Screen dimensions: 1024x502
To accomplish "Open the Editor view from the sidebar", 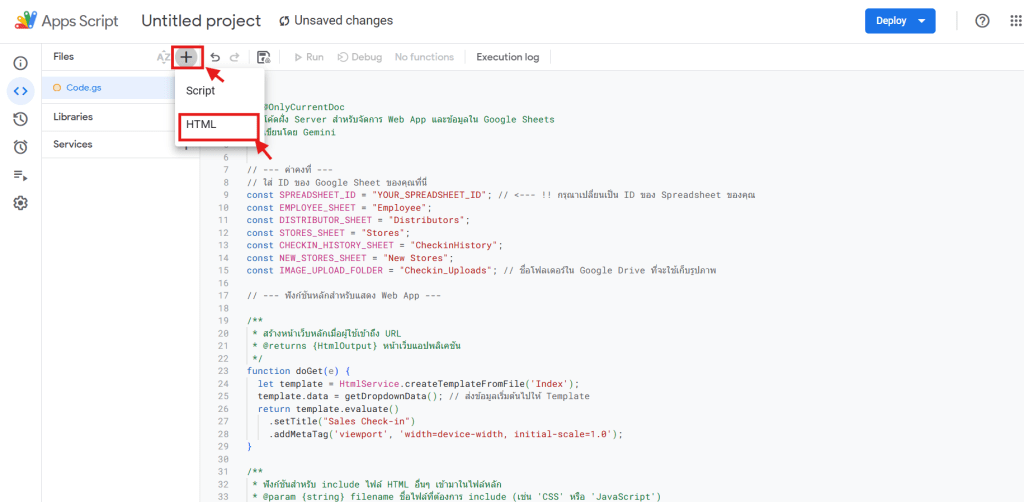I will click(x=20, y=91).
